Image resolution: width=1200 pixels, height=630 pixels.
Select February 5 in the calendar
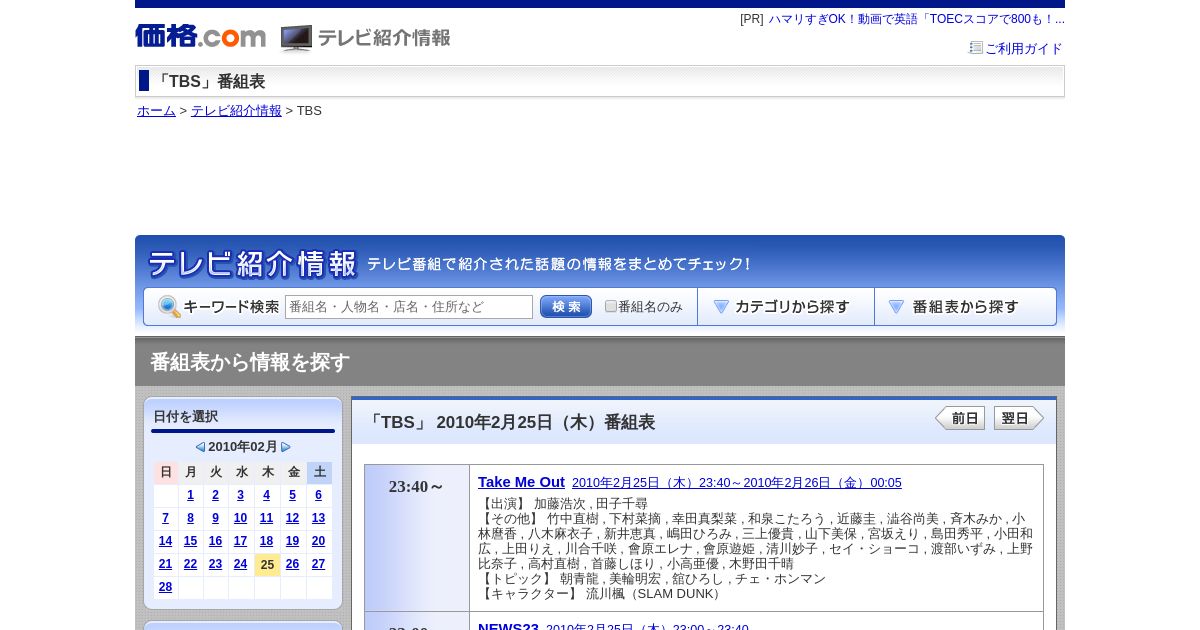point(292,495)
